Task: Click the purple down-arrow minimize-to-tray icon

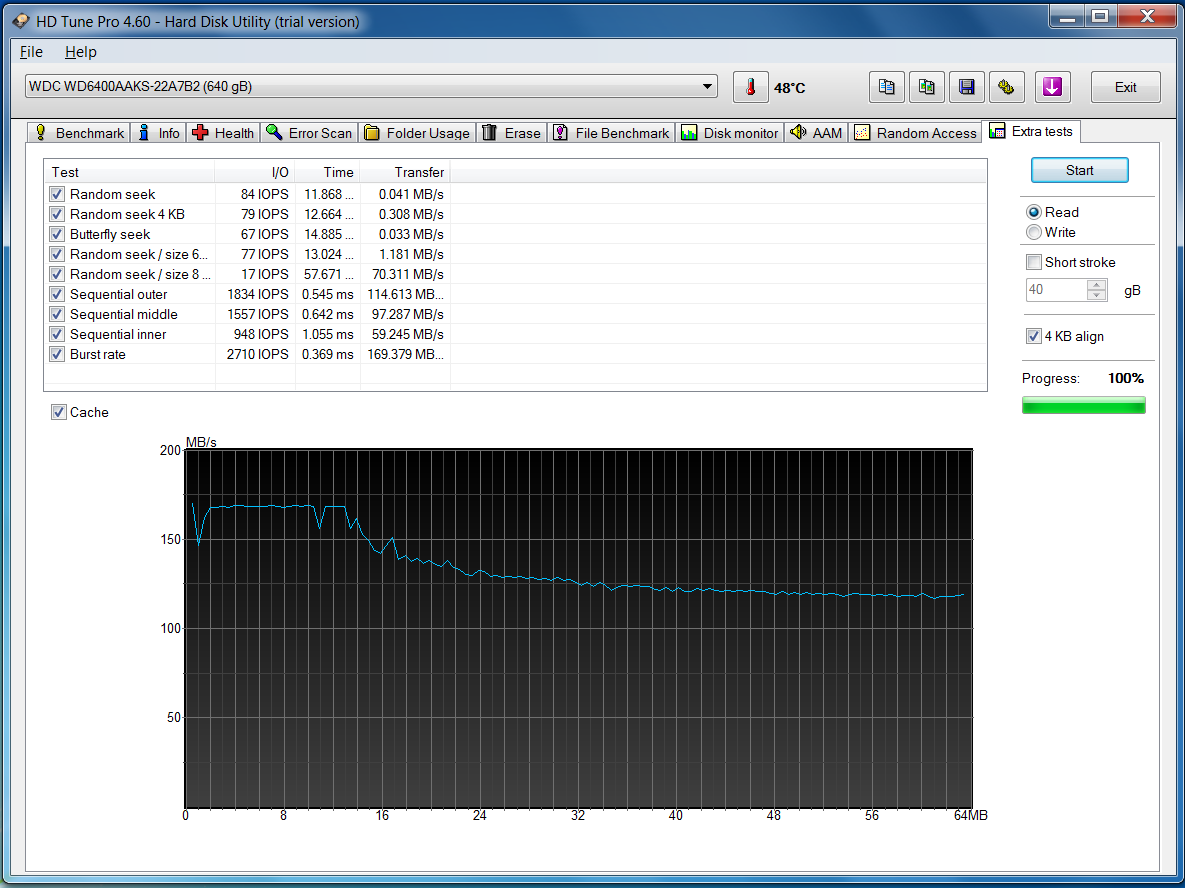Action: tap(1051, 87)
